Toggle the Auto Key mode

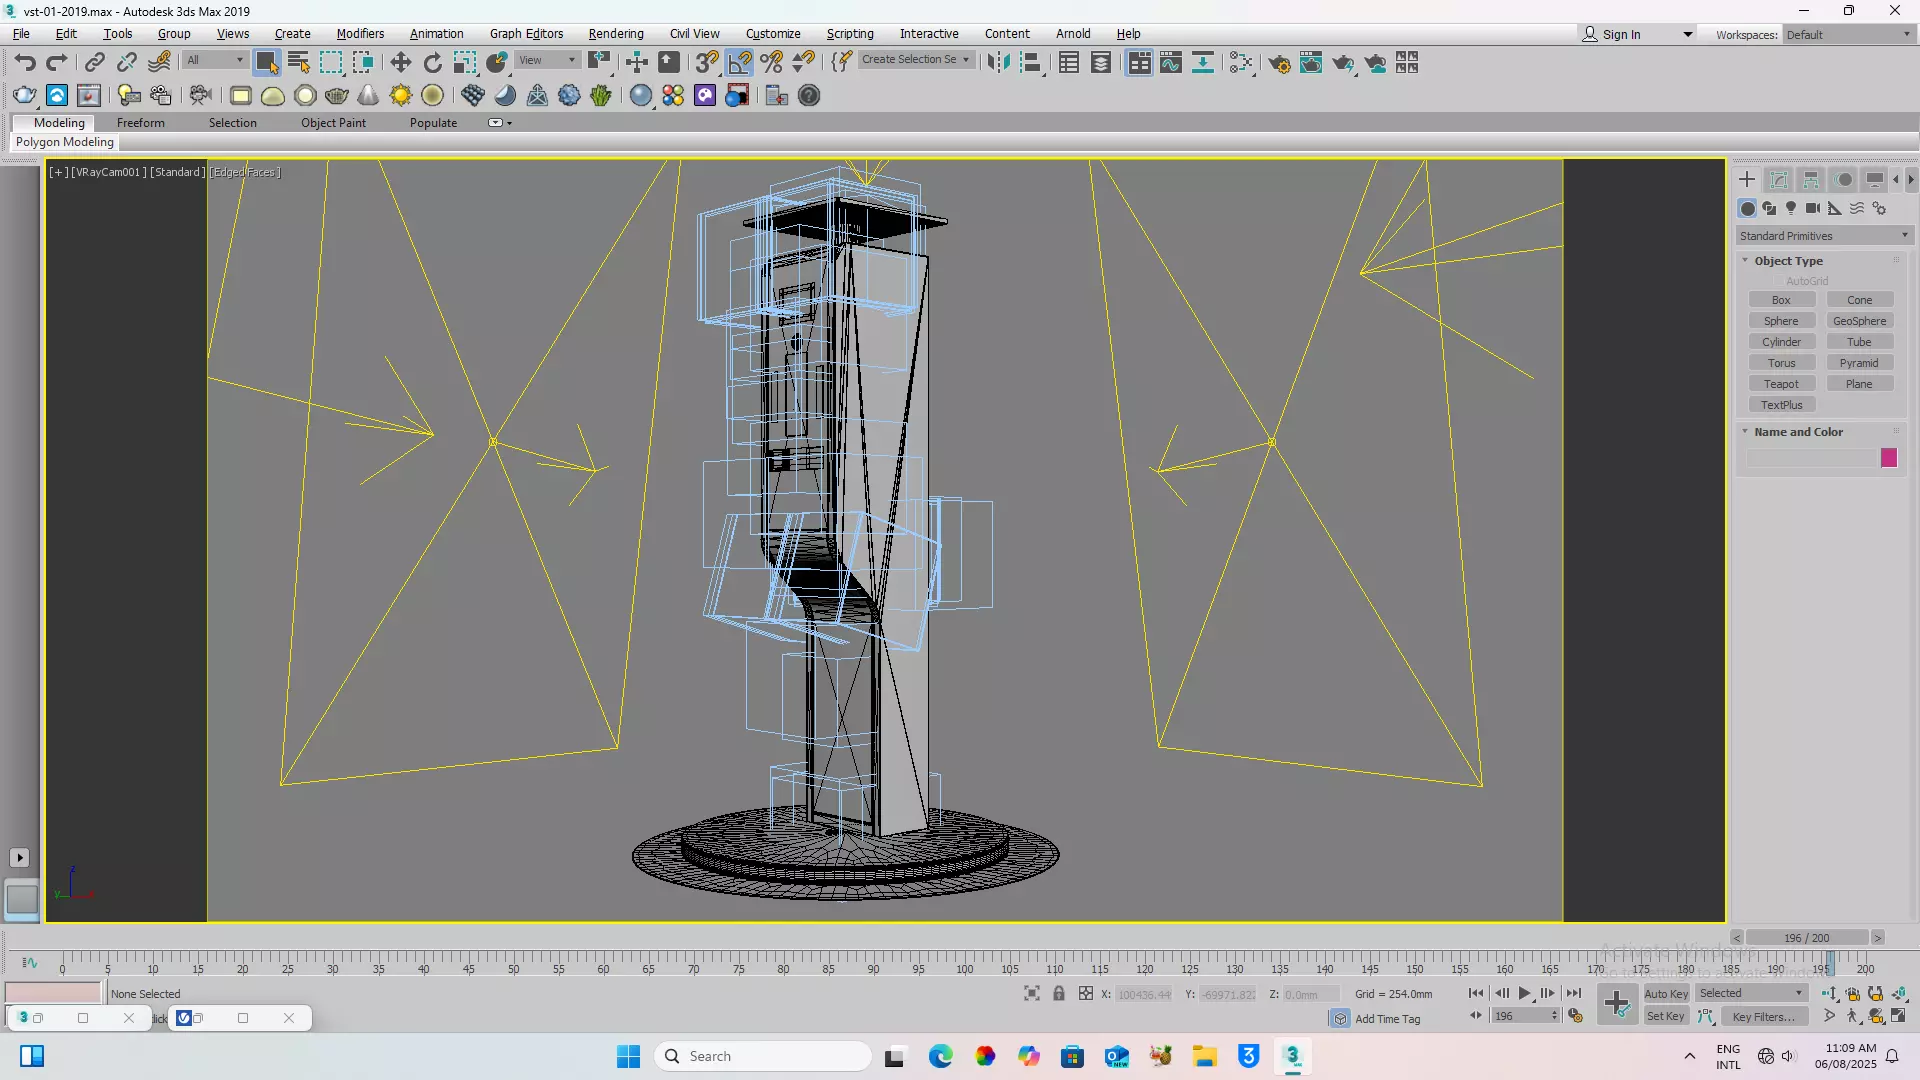(x=1666, y=993)
